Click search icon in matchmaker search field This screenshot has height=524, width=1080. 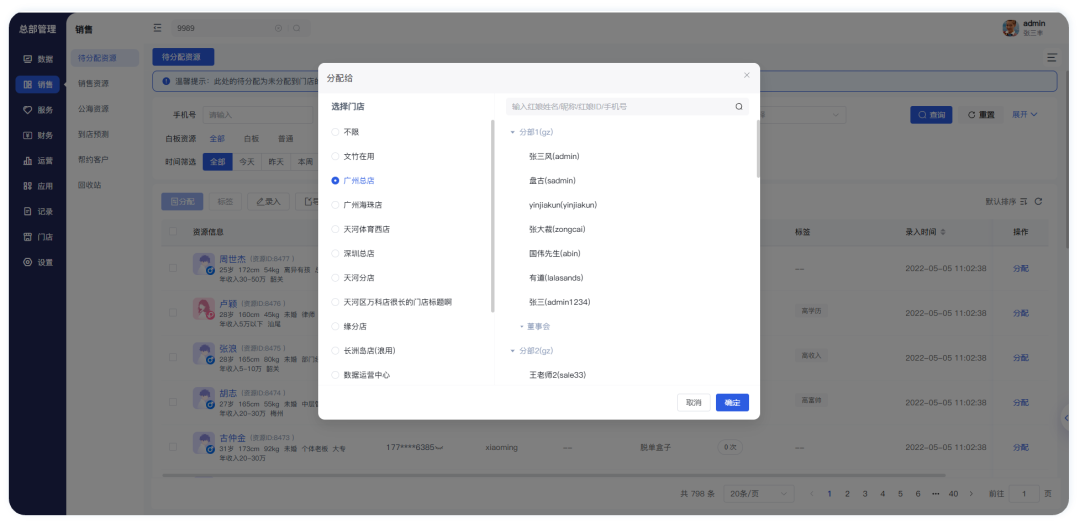[x=739, y=107]
